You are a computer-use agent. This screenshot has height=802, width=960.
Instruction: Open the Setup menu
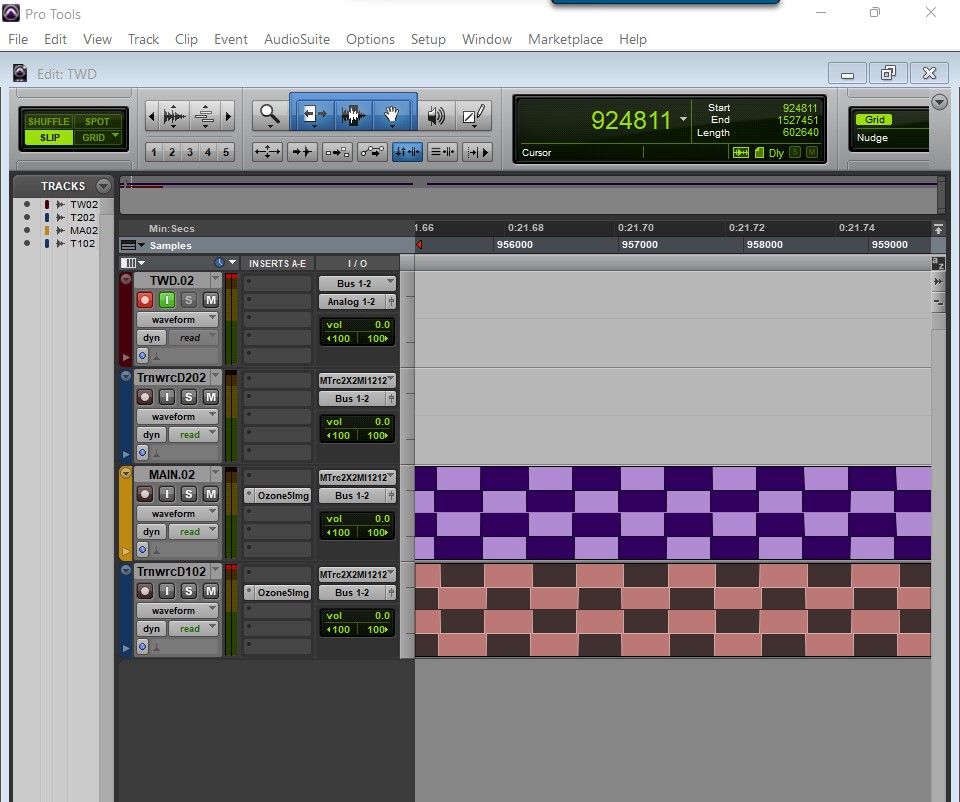428,39
